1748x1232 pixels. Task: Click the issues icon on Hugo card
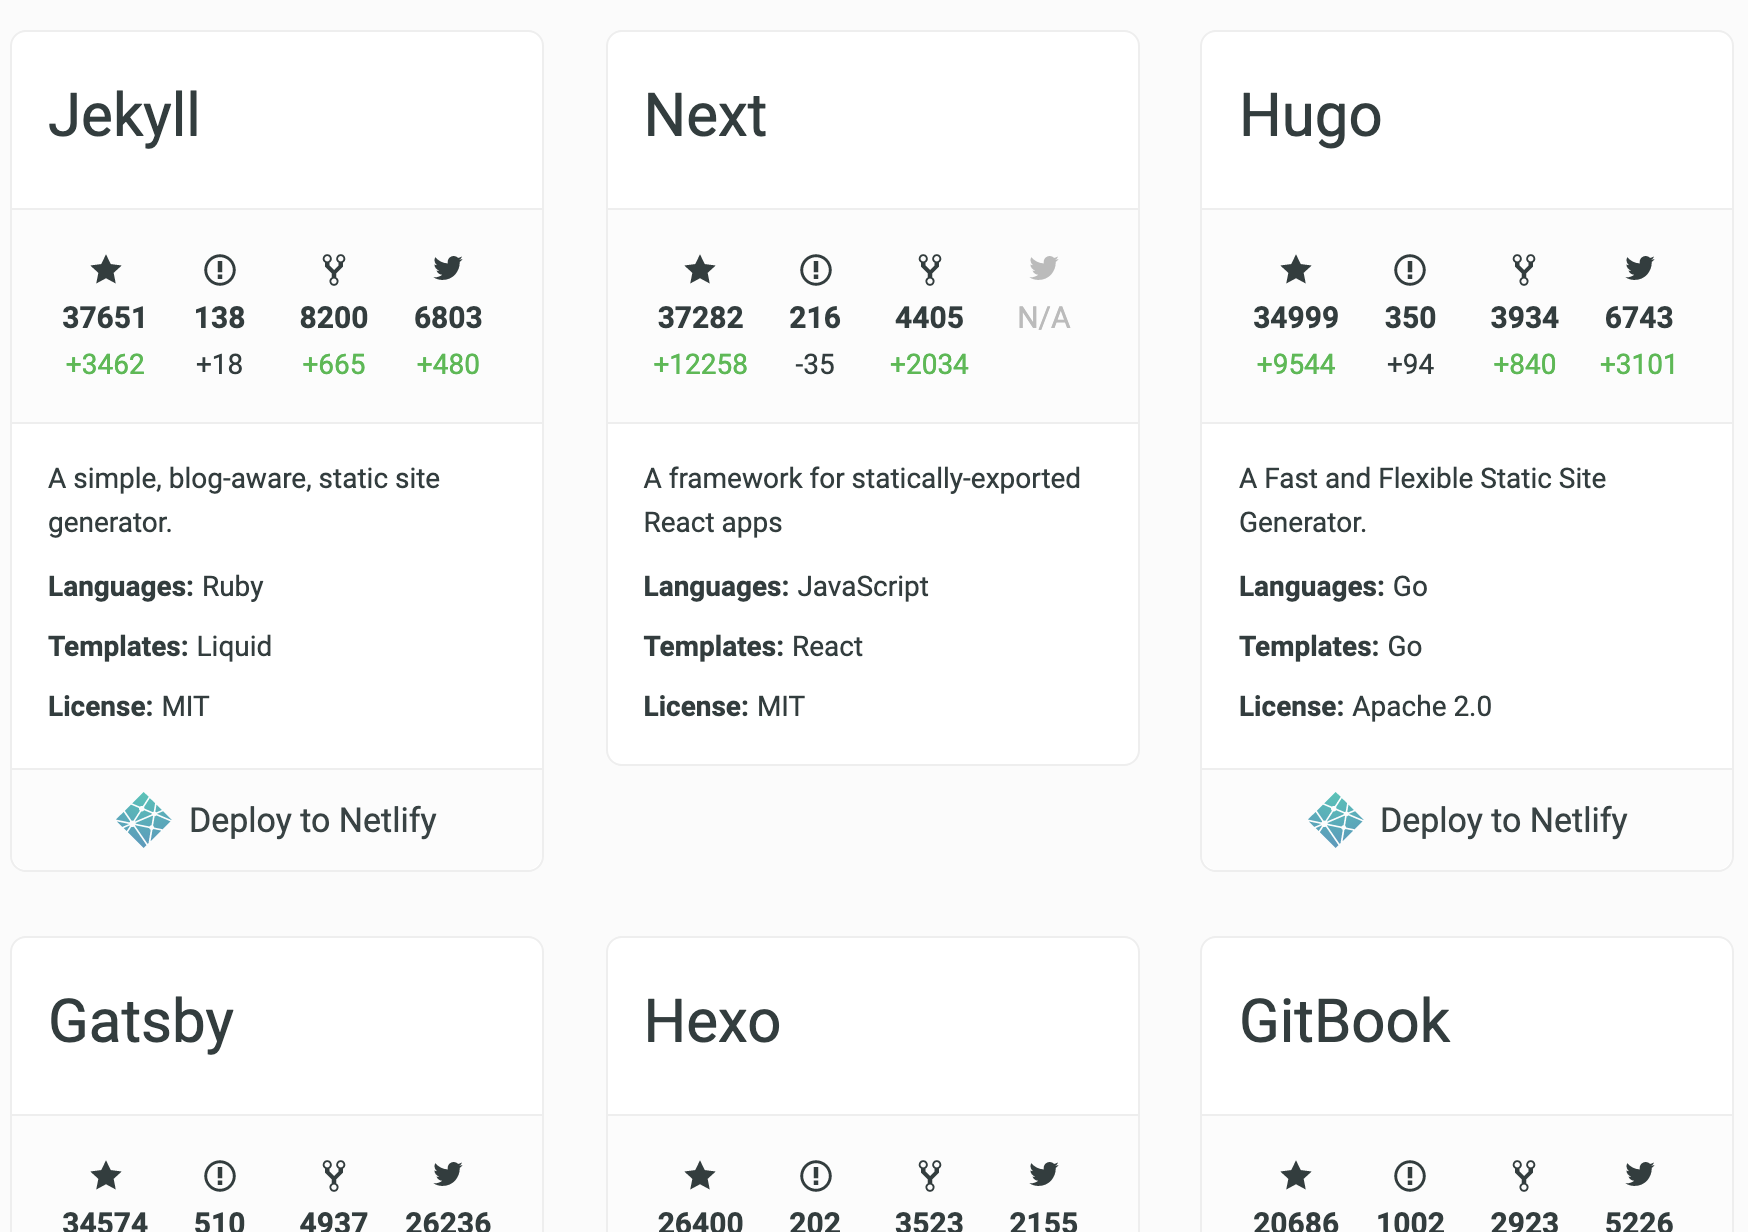[1410, 269]
